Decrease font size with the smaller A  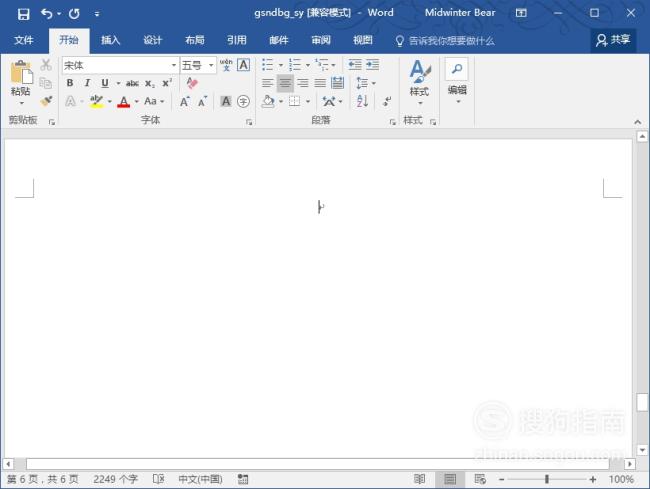(x=203, y=101)
